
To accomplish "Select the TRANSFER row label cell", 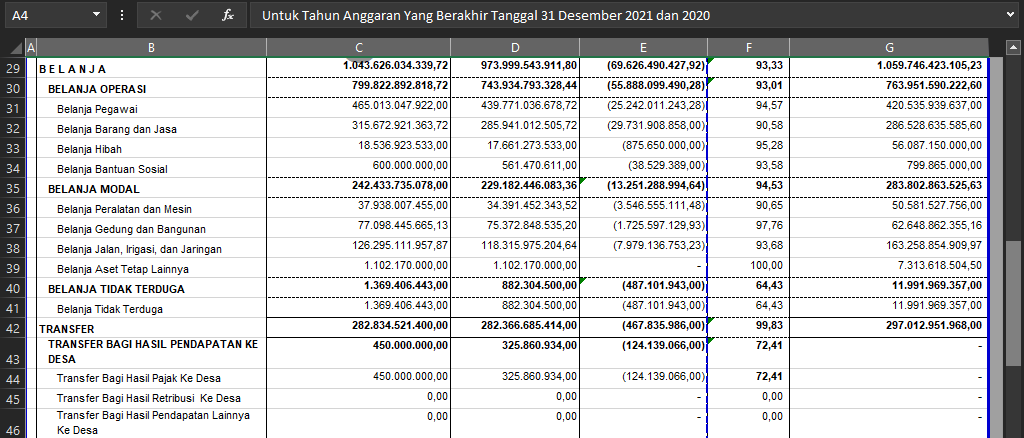I will pyautogui.click(x=151, y=328).
